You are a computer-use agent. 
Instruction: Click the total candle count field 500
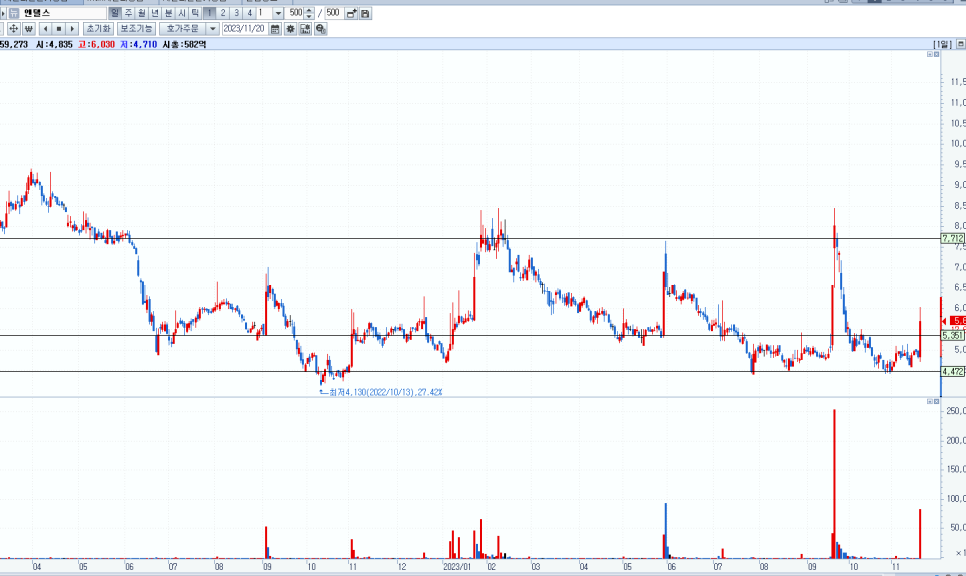click(x=333, y=13)
